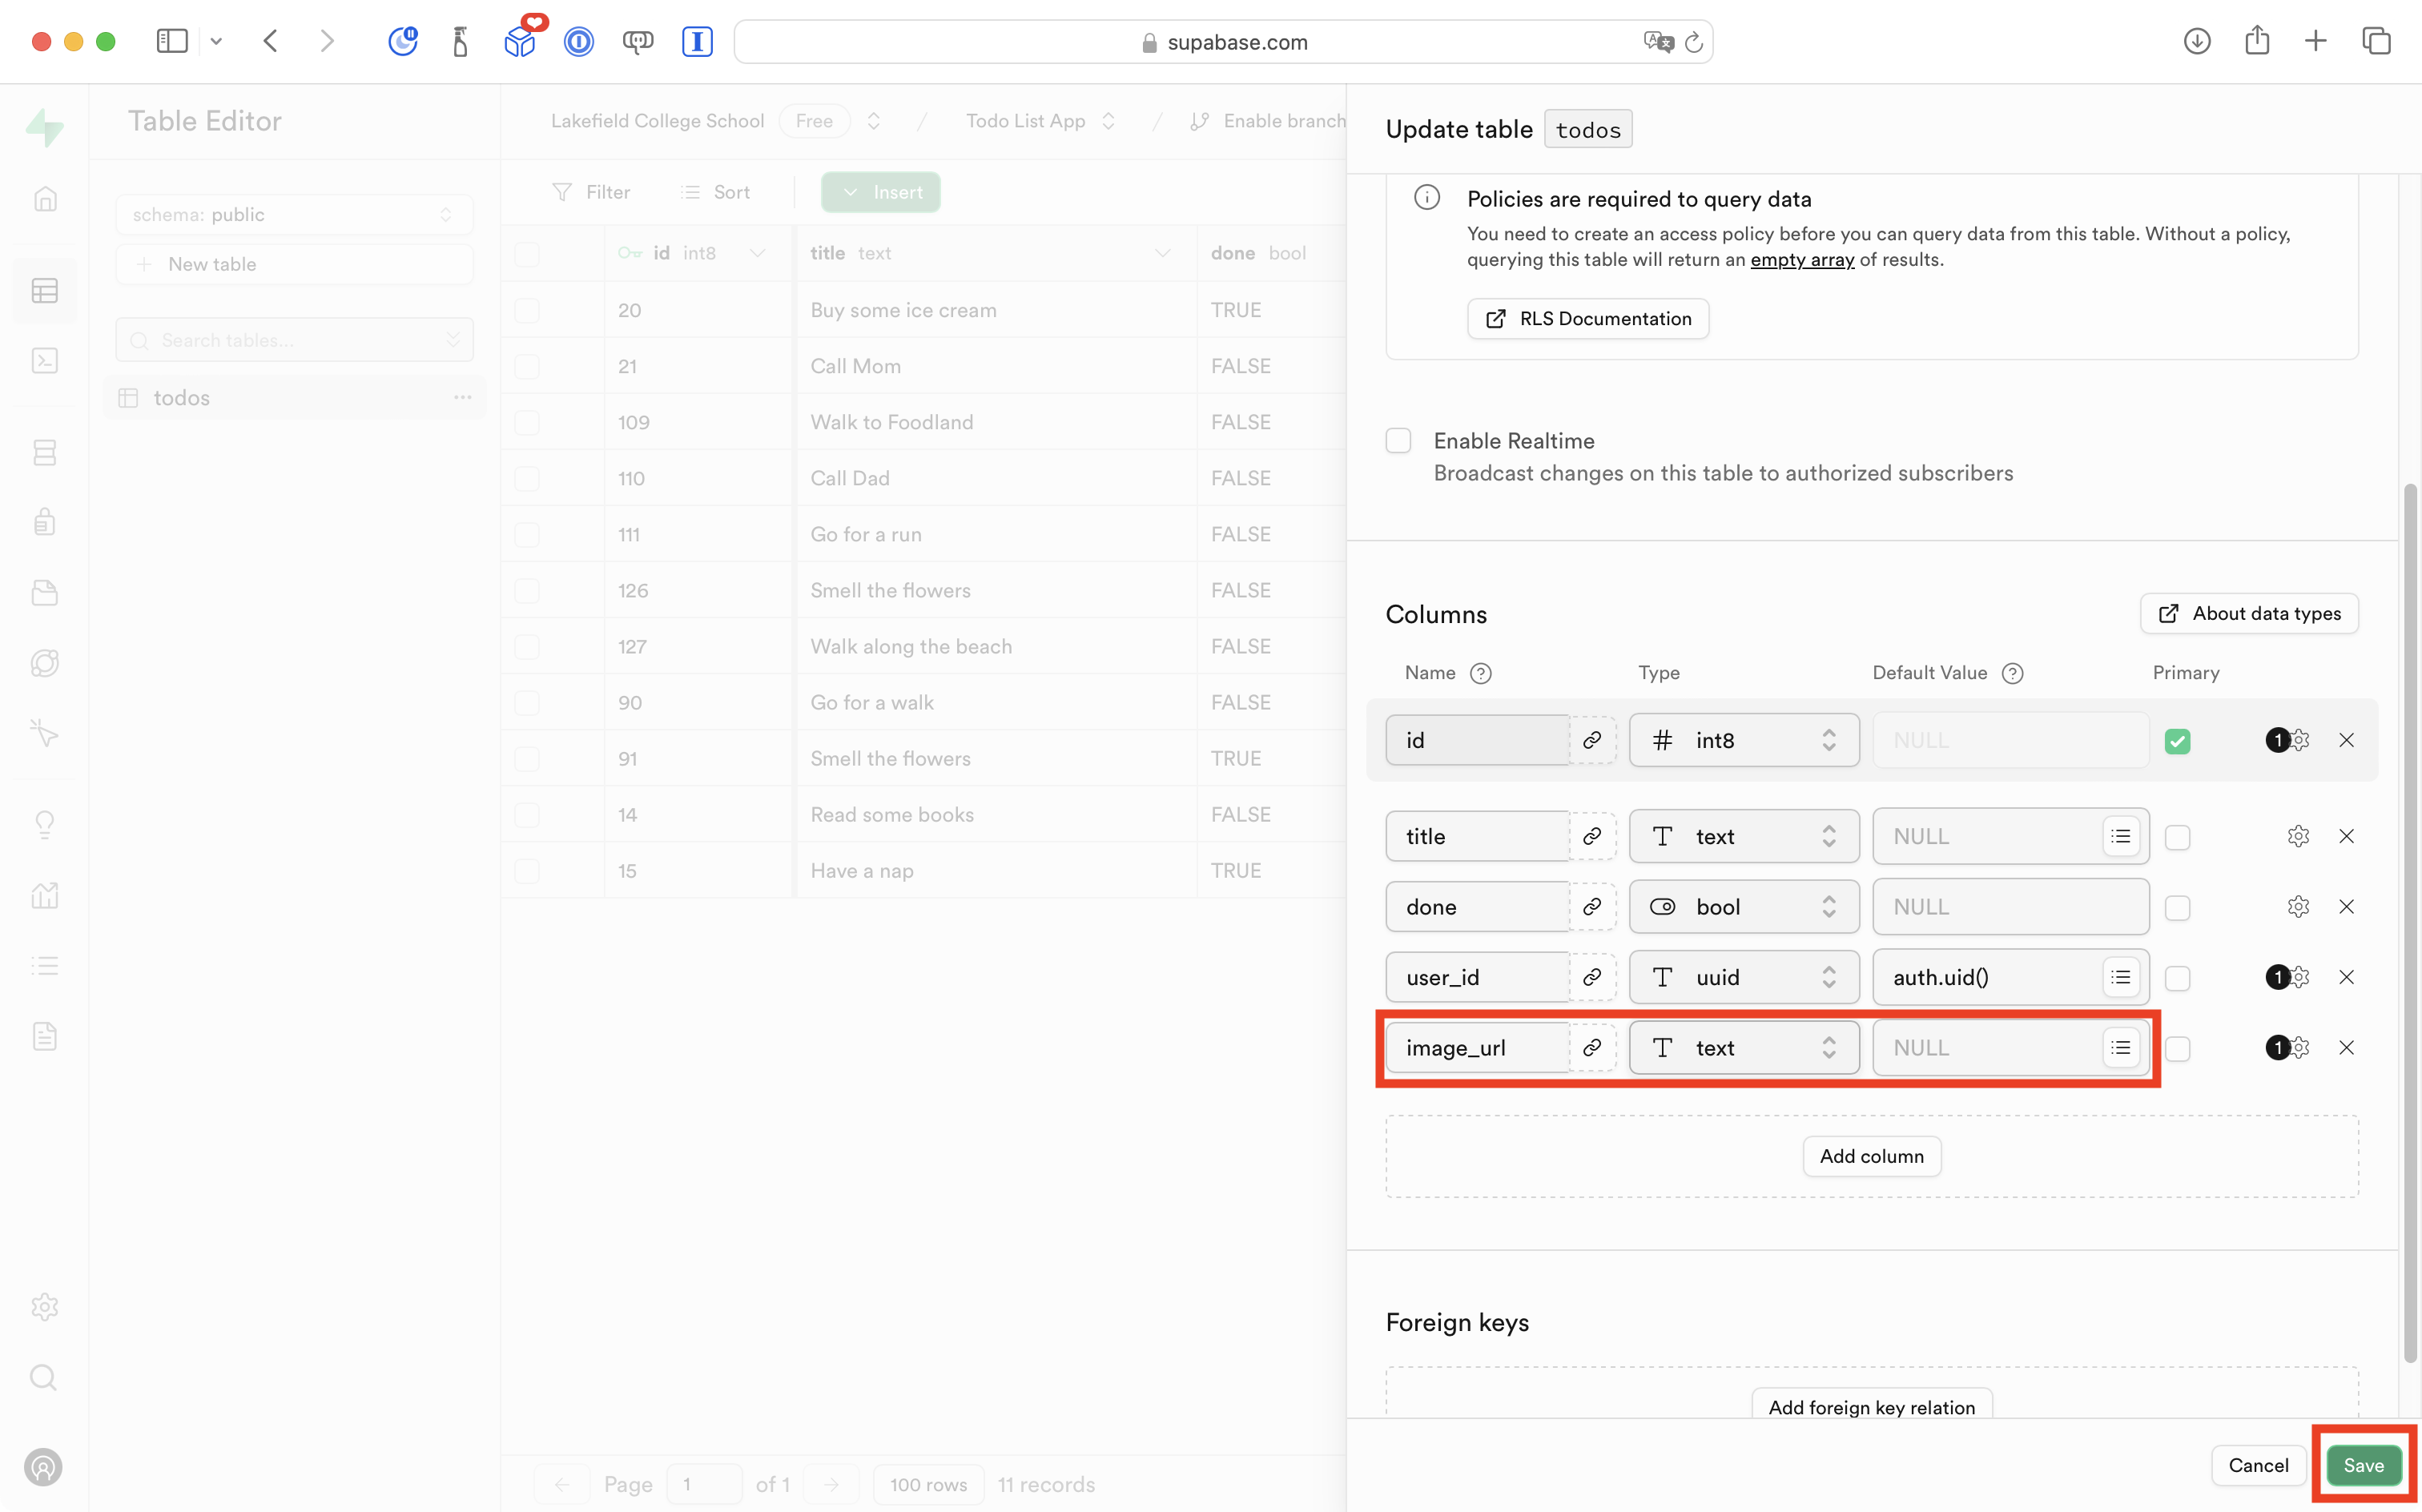Screen dimensions: 2422x1512
Task: Open SQL Editor in the left sidebar
Action: [x=45, y=361]
